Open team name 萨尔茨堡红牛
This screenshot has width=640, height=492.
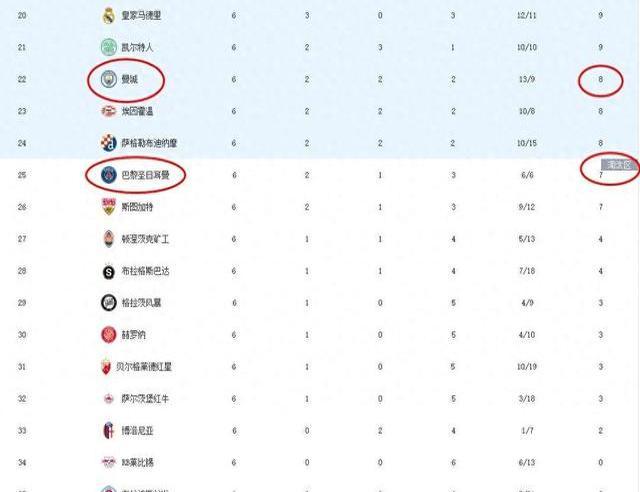[145, 398]
